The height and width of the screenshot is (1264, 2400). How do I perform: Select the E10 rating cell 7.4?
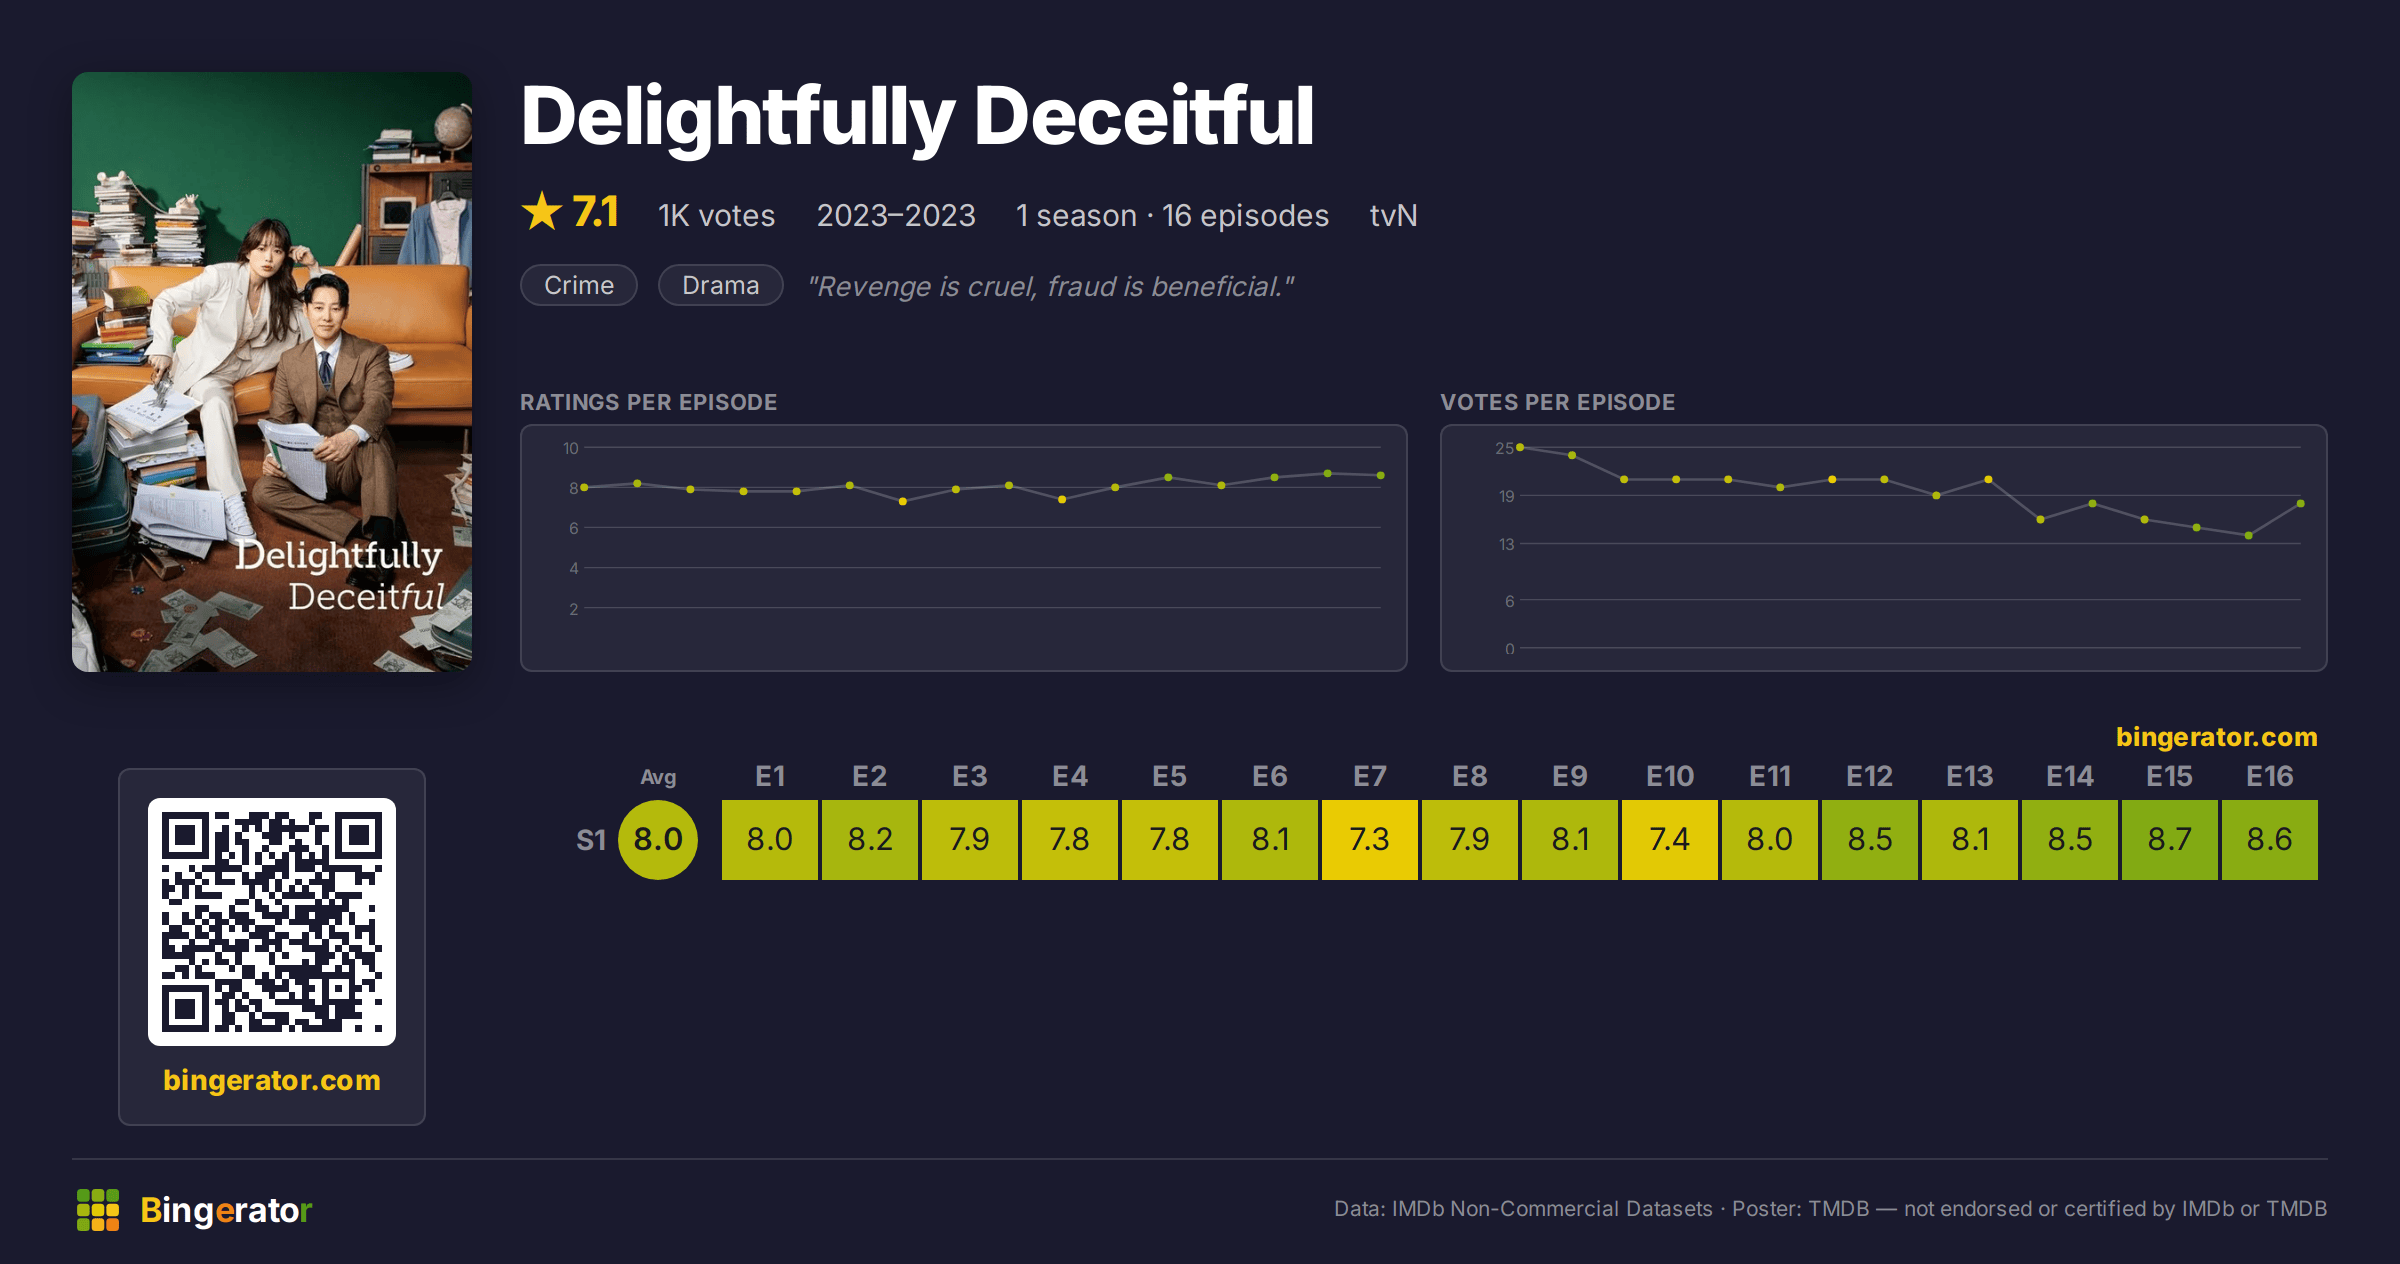click(1670, 840)
